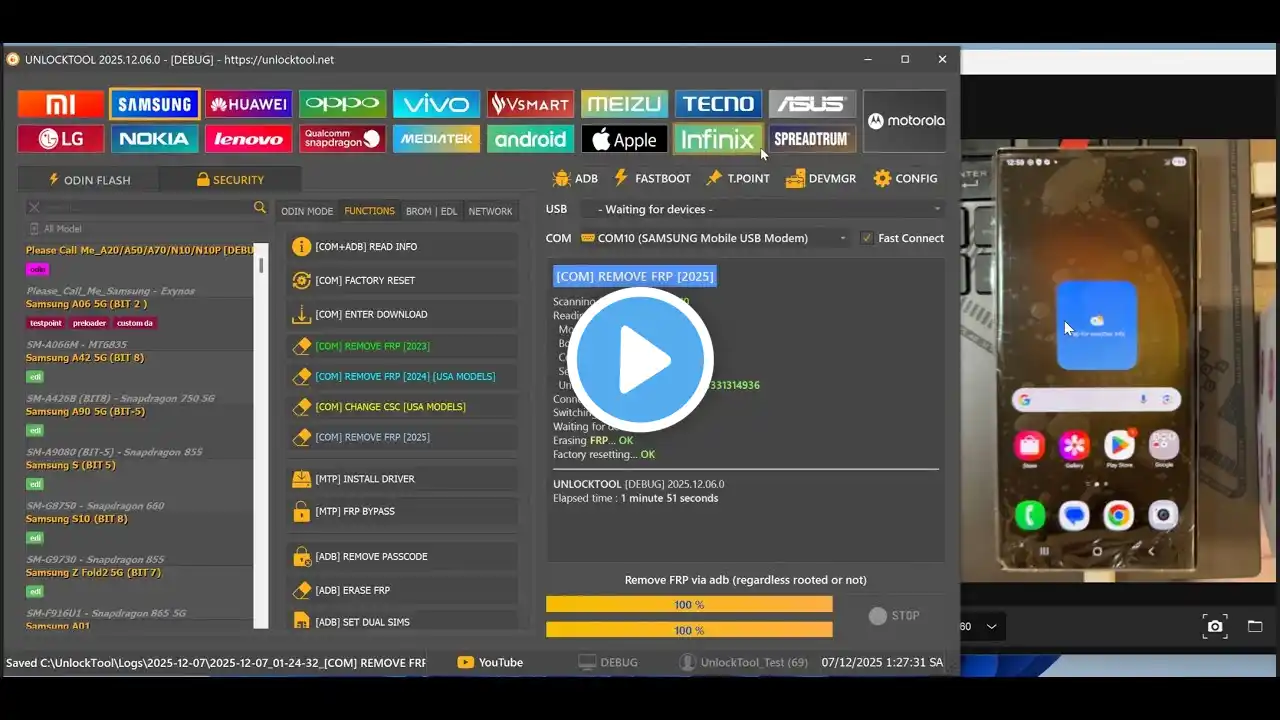Open the ASUS brand section
The height and width of the screenshot is (720, 1280).
(x=812, y=104)
